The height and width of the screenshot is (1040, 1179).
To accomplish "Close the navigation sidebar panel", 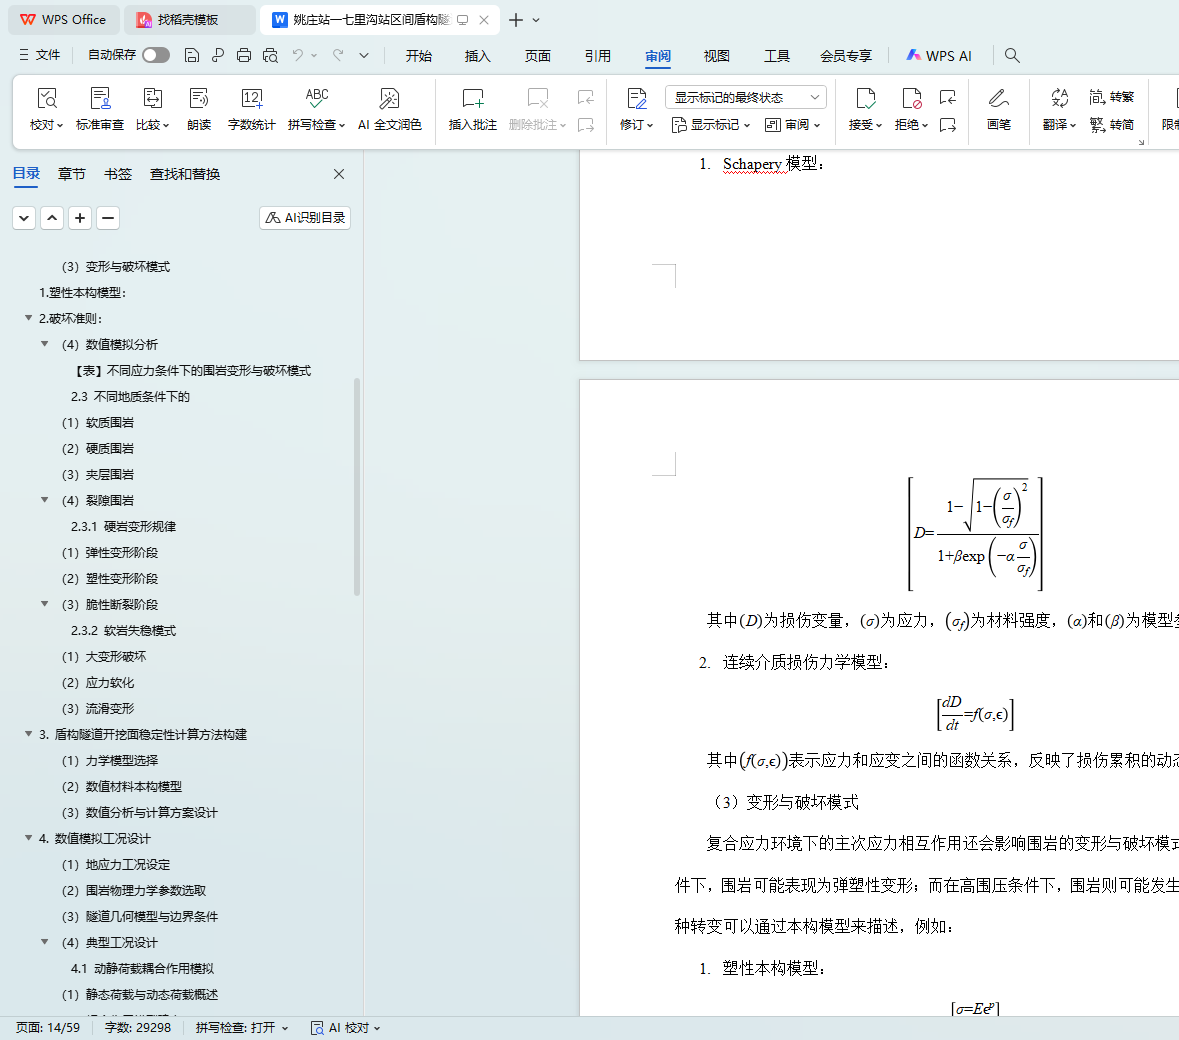I will click(339, 174).
